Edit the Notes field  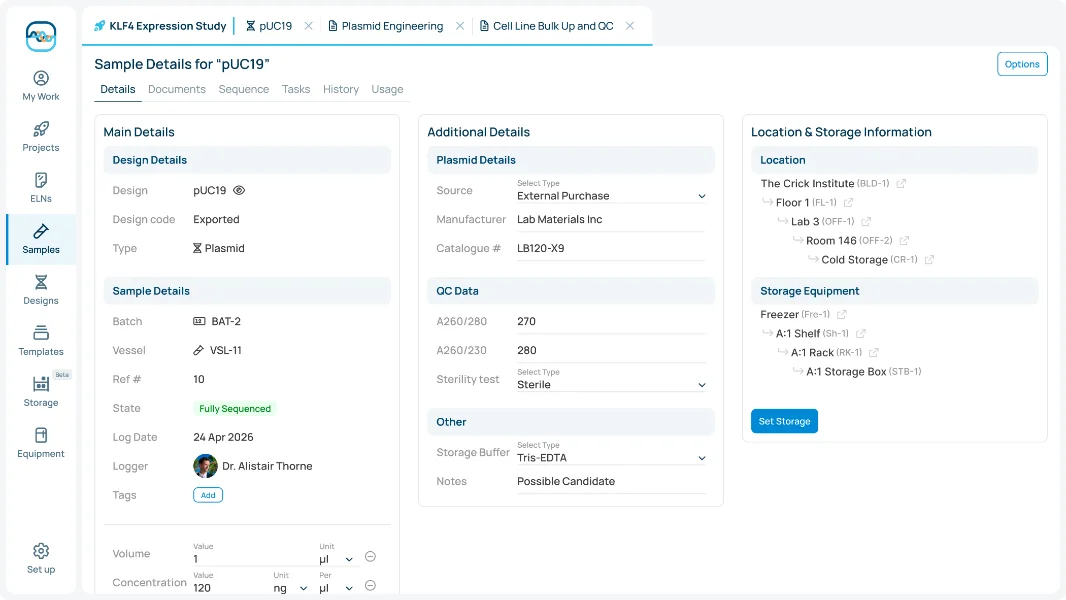click(x=611, y=482)
